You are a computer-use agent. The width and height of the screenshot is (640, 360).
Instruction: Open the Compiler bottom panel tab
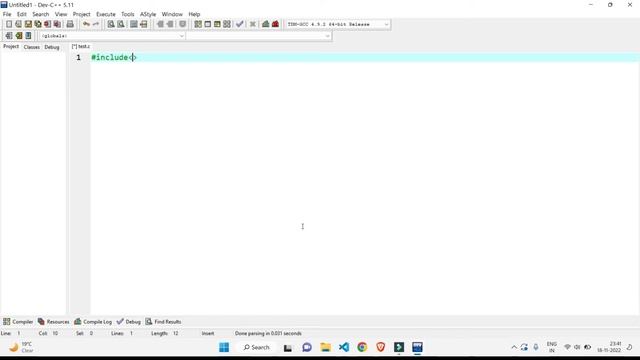click(x=18, y=322)
